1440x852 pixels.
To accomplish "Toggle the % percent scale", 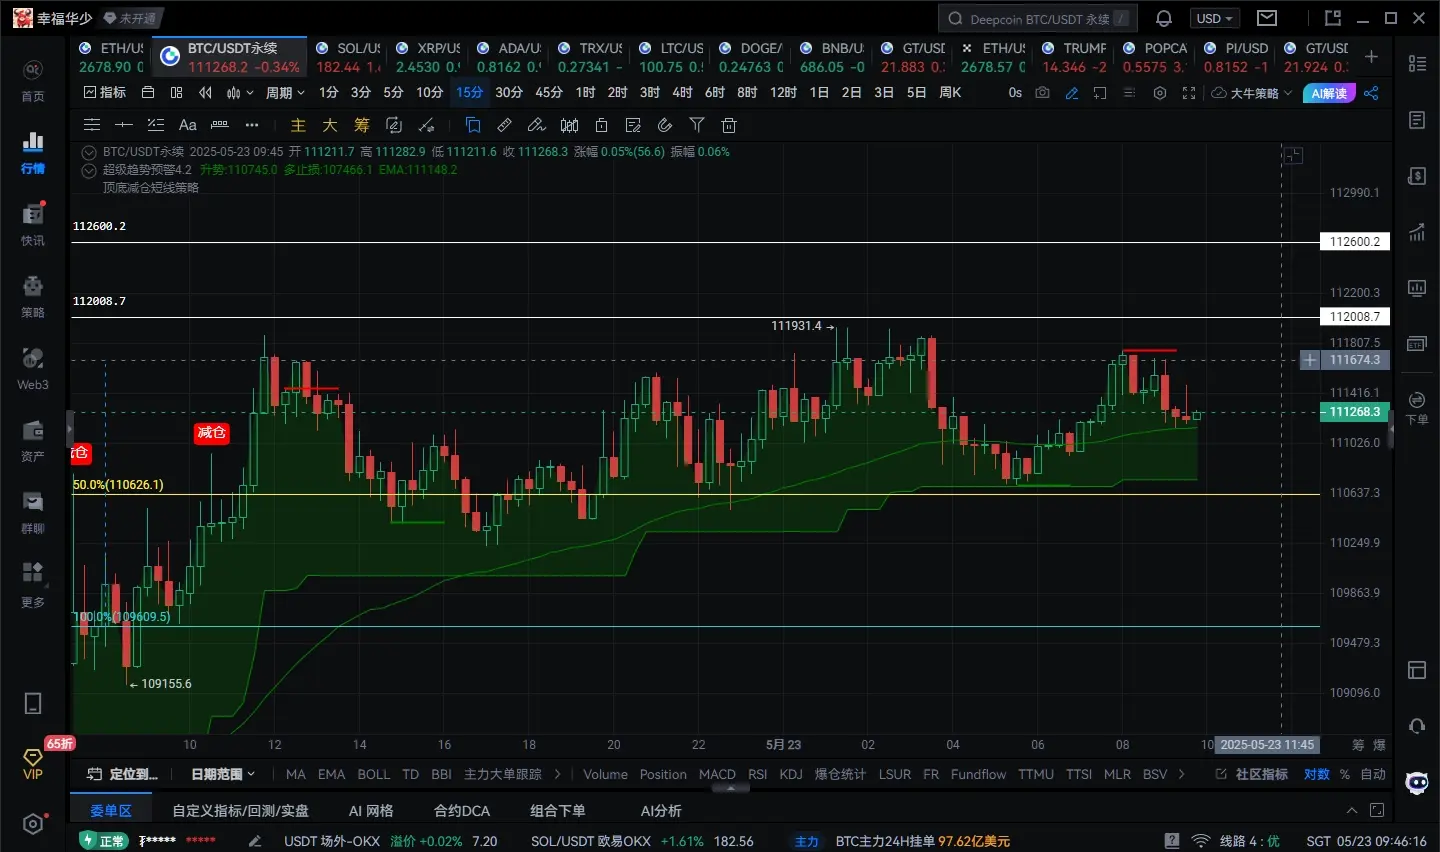I will click(1345, 774).
